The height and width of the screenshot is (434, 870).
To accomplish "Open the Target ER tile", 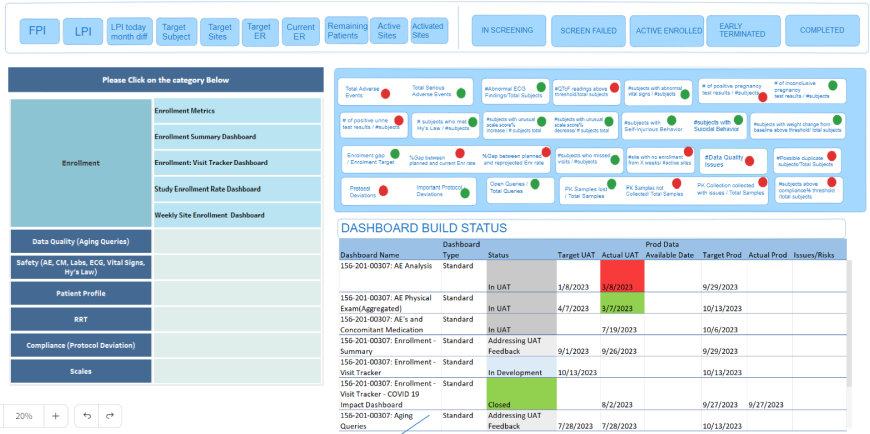I will click(260, 32).
